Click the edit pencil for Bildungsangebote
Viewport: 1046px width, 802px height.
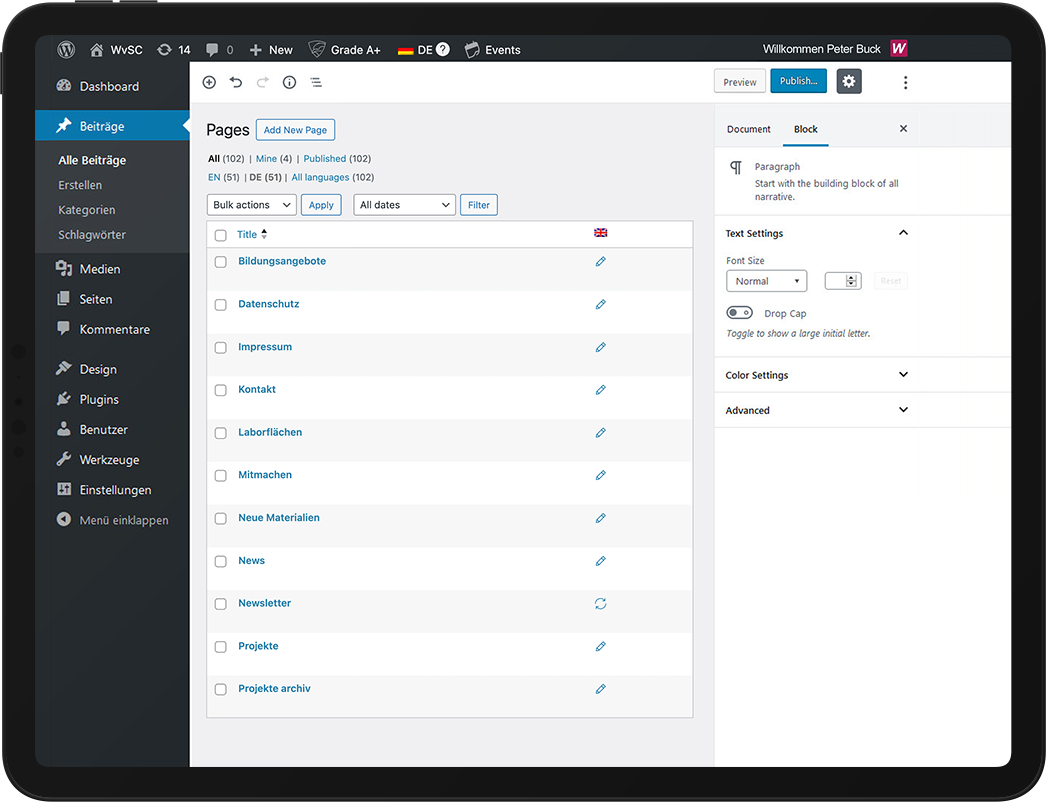tap(600, 262)
